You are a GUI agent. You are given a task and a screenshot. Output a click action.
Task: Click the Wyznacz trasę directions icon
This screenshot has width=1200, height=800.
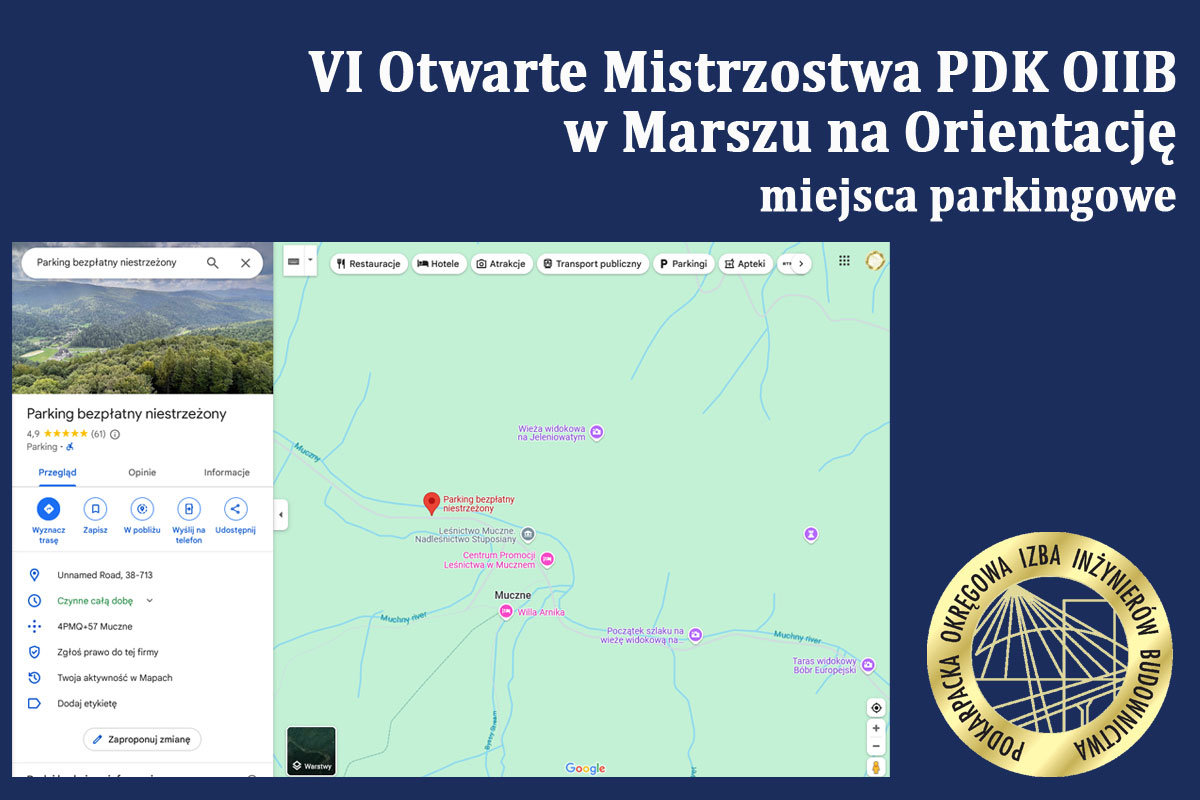[x=48, y=508]
